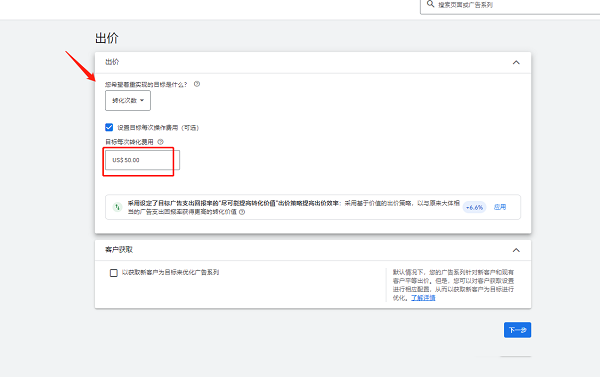This screenshot has width=600, height=377.
Task: Enable 以获取新客户为目标来优化广告系列 checkbox
Action: pyautogui.click(x=114, y=273)
